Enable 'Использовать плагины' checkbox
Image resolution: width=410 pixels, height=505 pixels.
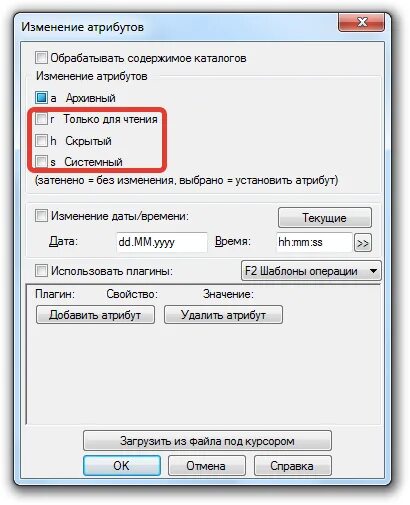coord(41,271)
